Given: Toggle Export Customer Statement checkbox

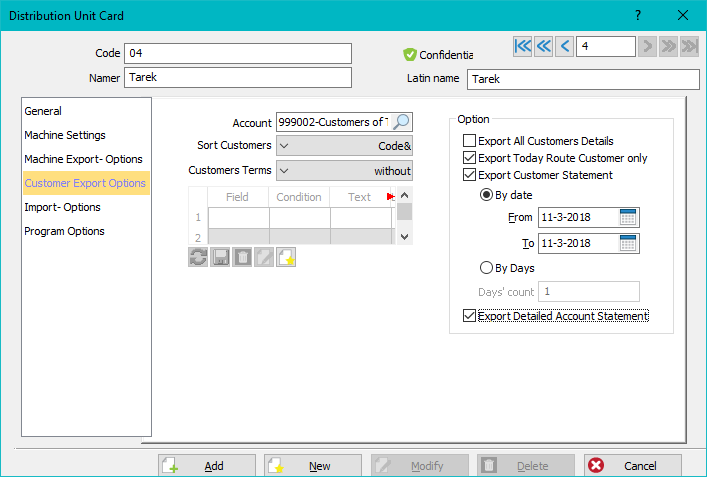Looking at the screenshot, I should click(x=469, y=175).
